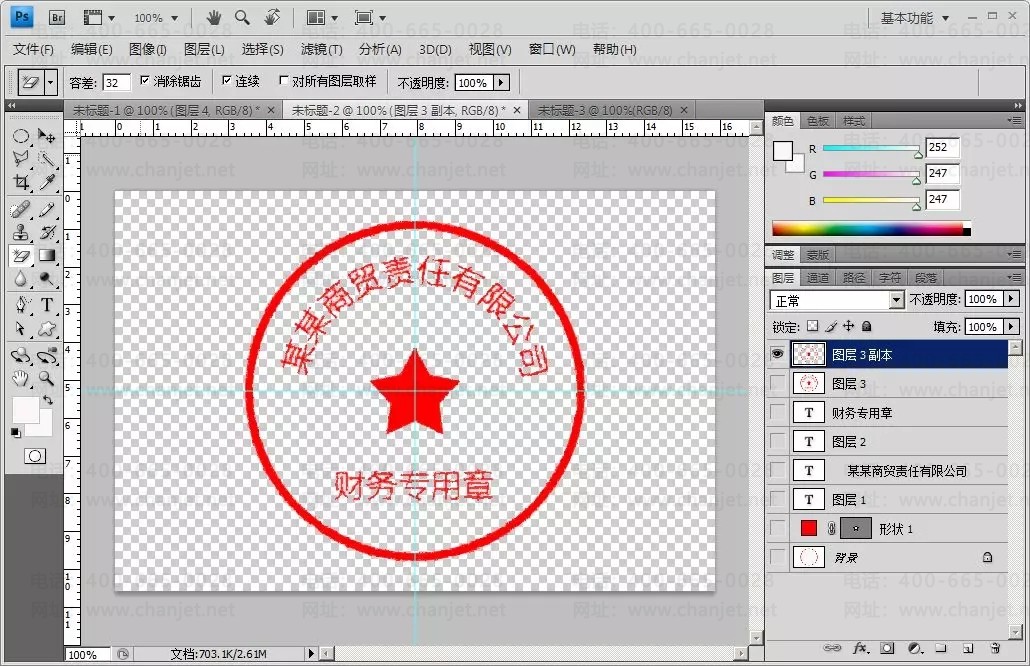
Task: Delete layer with trash icon
Action: [x=995, y=648]
